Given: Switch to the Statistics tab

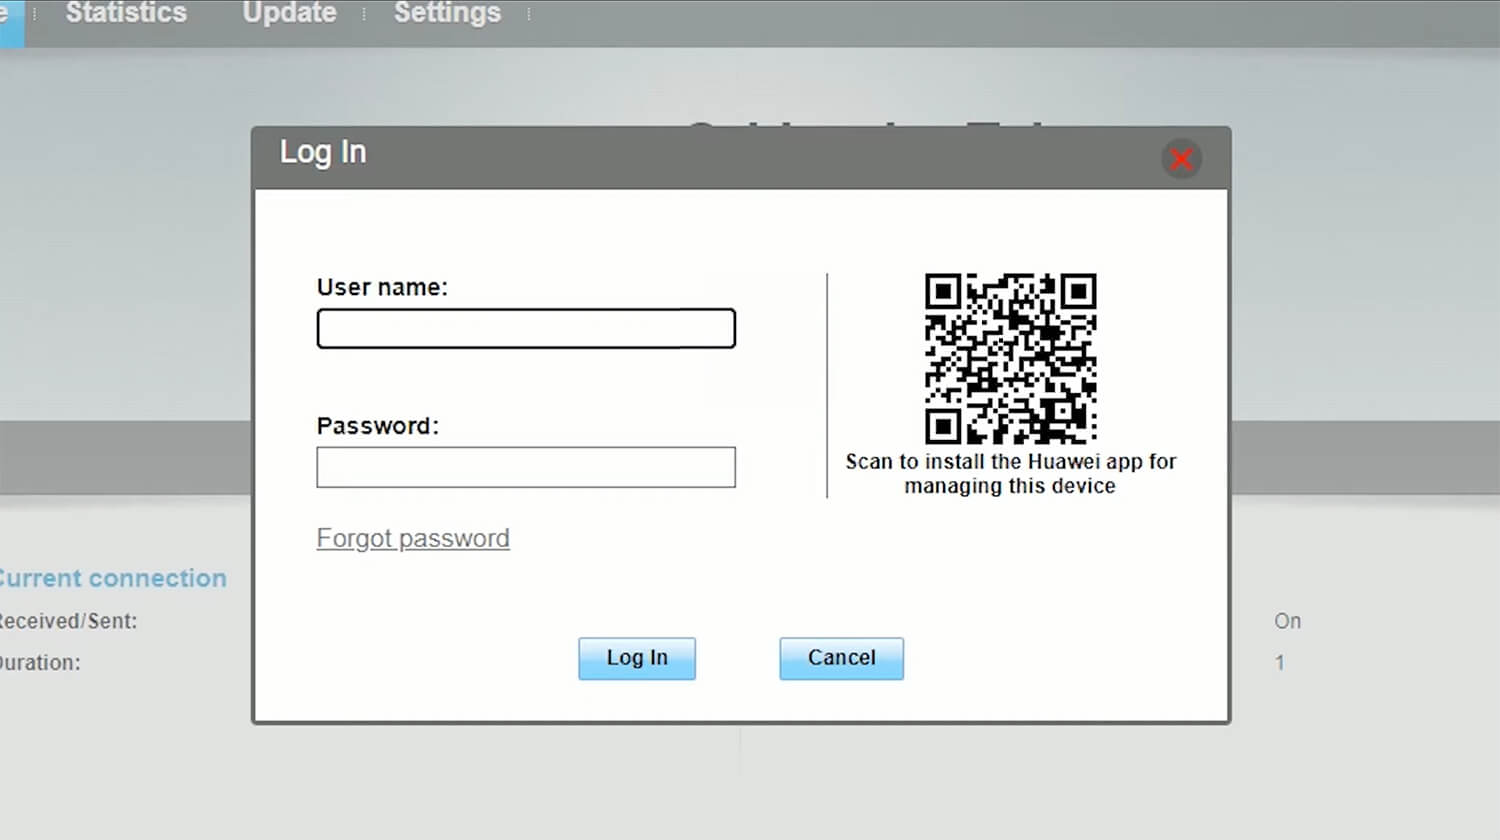Looking at the screenshot, I should coord(126,14).
